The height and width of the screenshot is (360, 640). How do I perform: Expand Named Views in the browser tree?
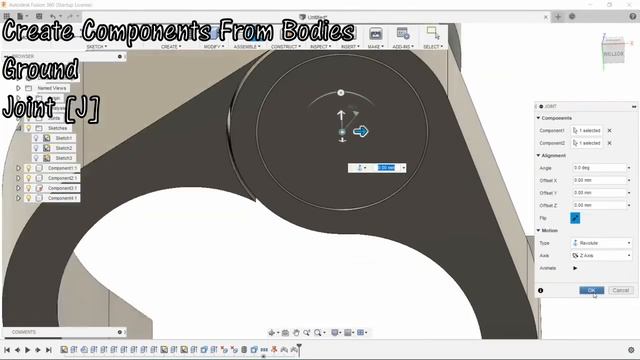click(x=18, y=88)
